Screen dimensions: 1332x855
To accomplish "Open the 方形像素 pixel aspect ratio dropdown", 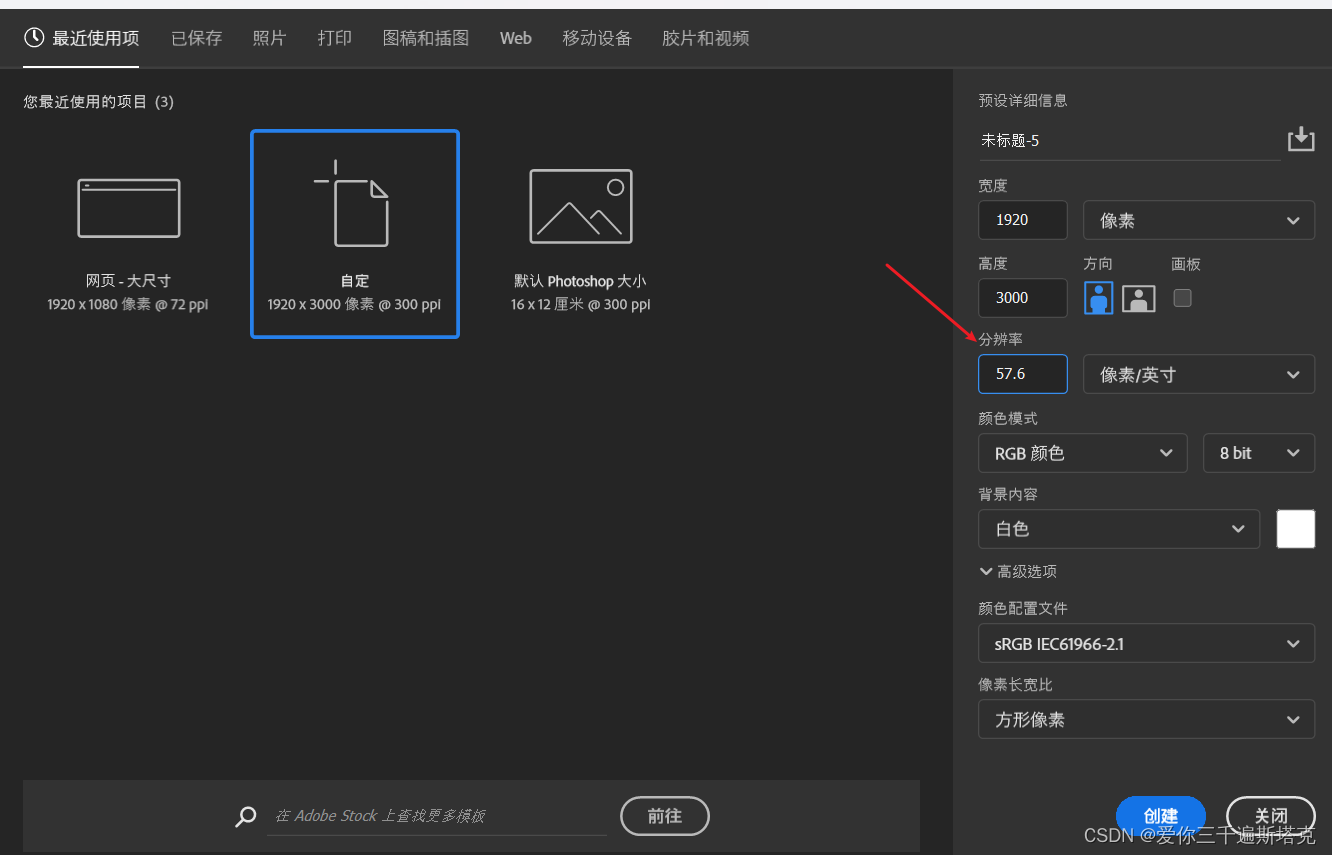I will (x=1146, y=720).
